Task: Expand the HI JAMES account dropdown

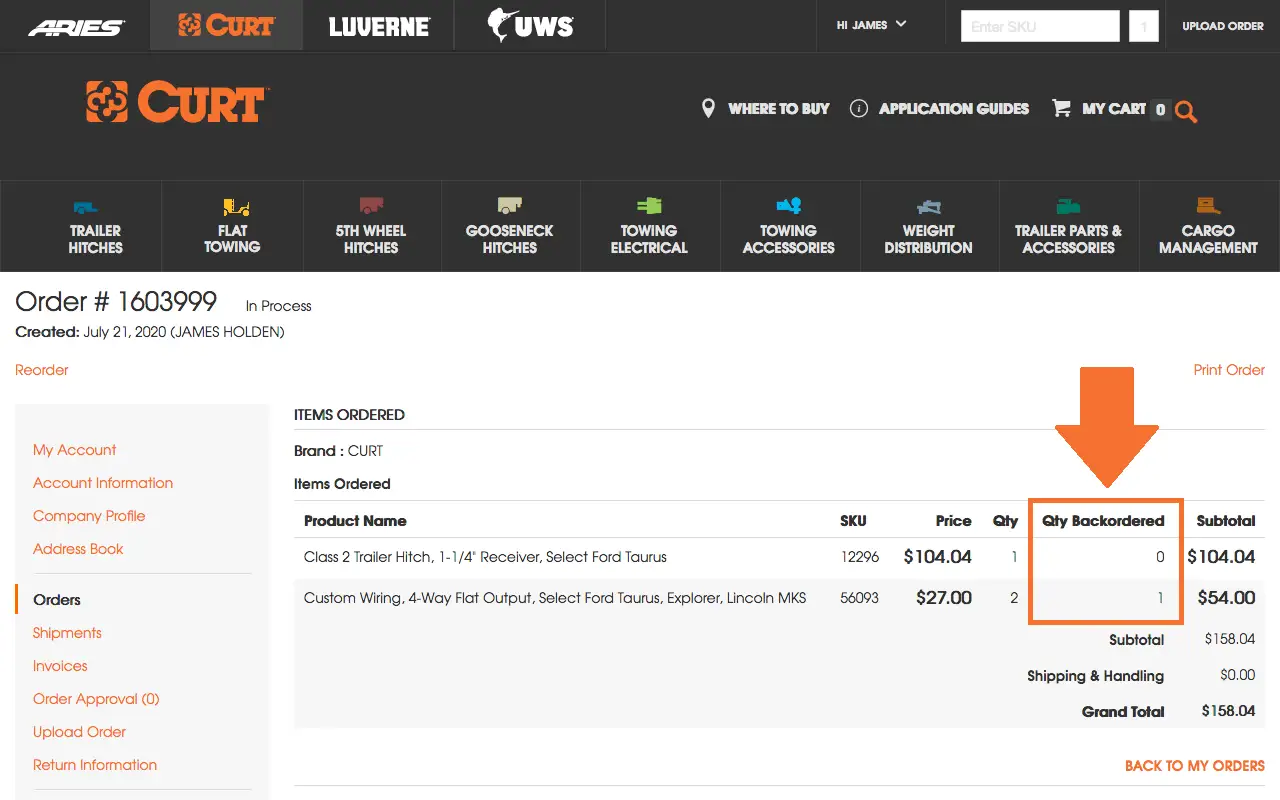Action: coord(870,26)
